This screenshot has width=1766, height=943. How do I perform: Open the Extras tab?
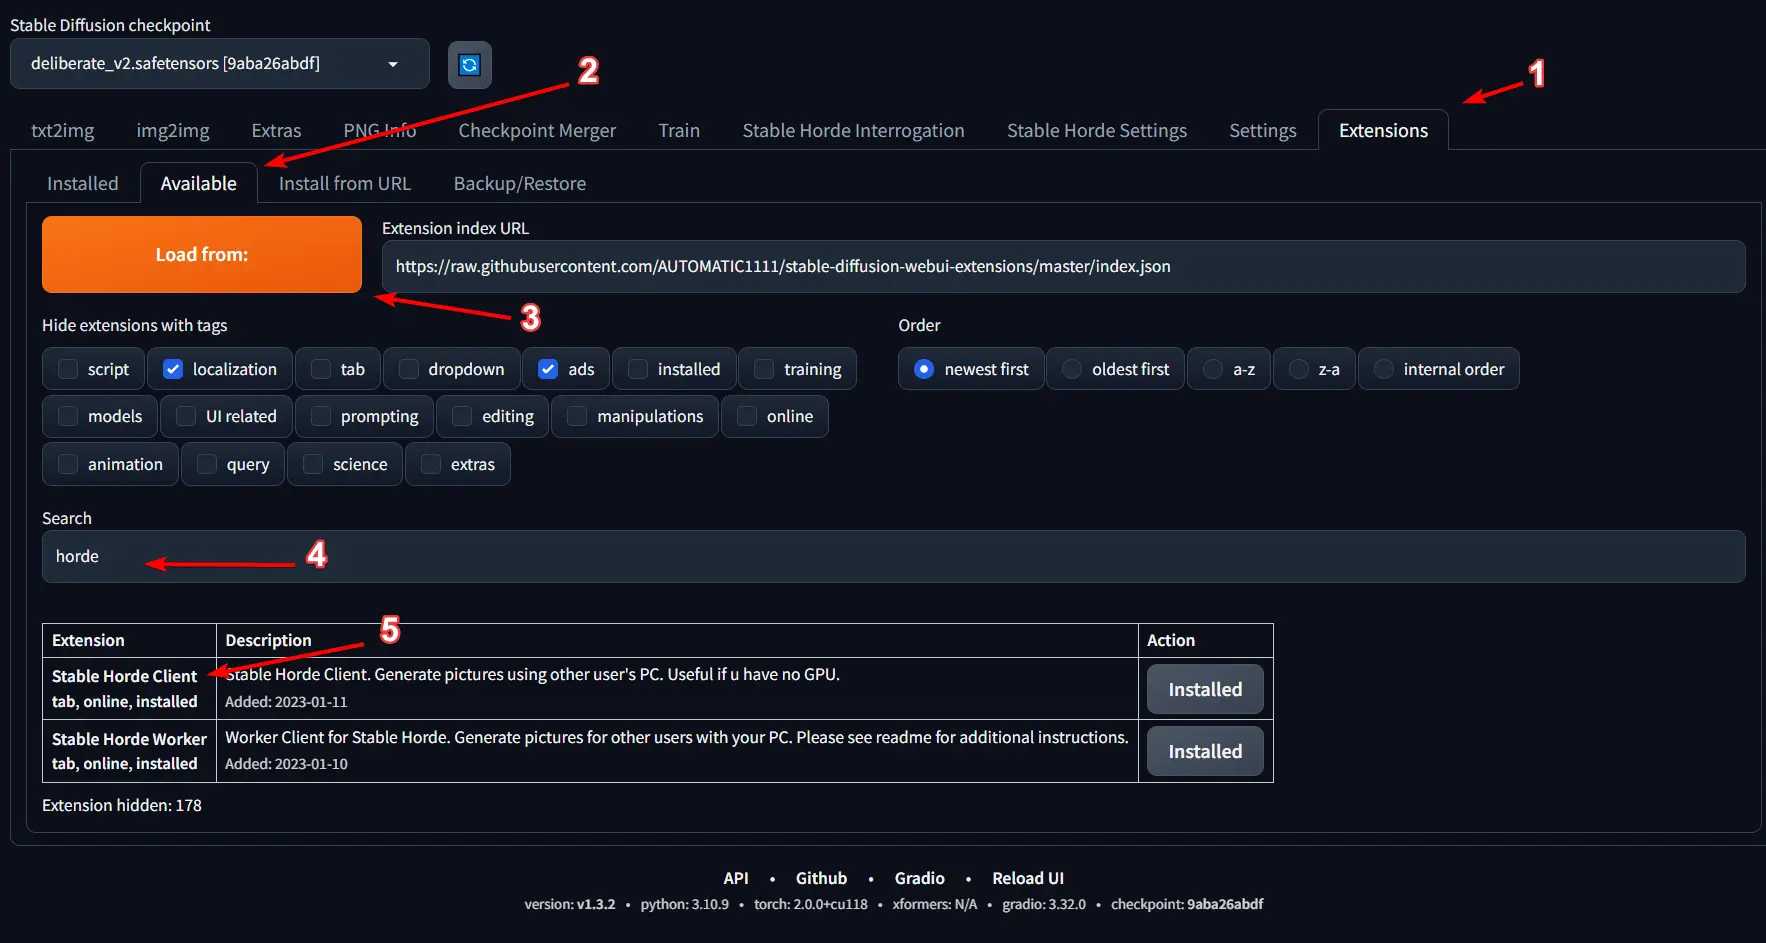pyautogui.click(x=276, y=131)
